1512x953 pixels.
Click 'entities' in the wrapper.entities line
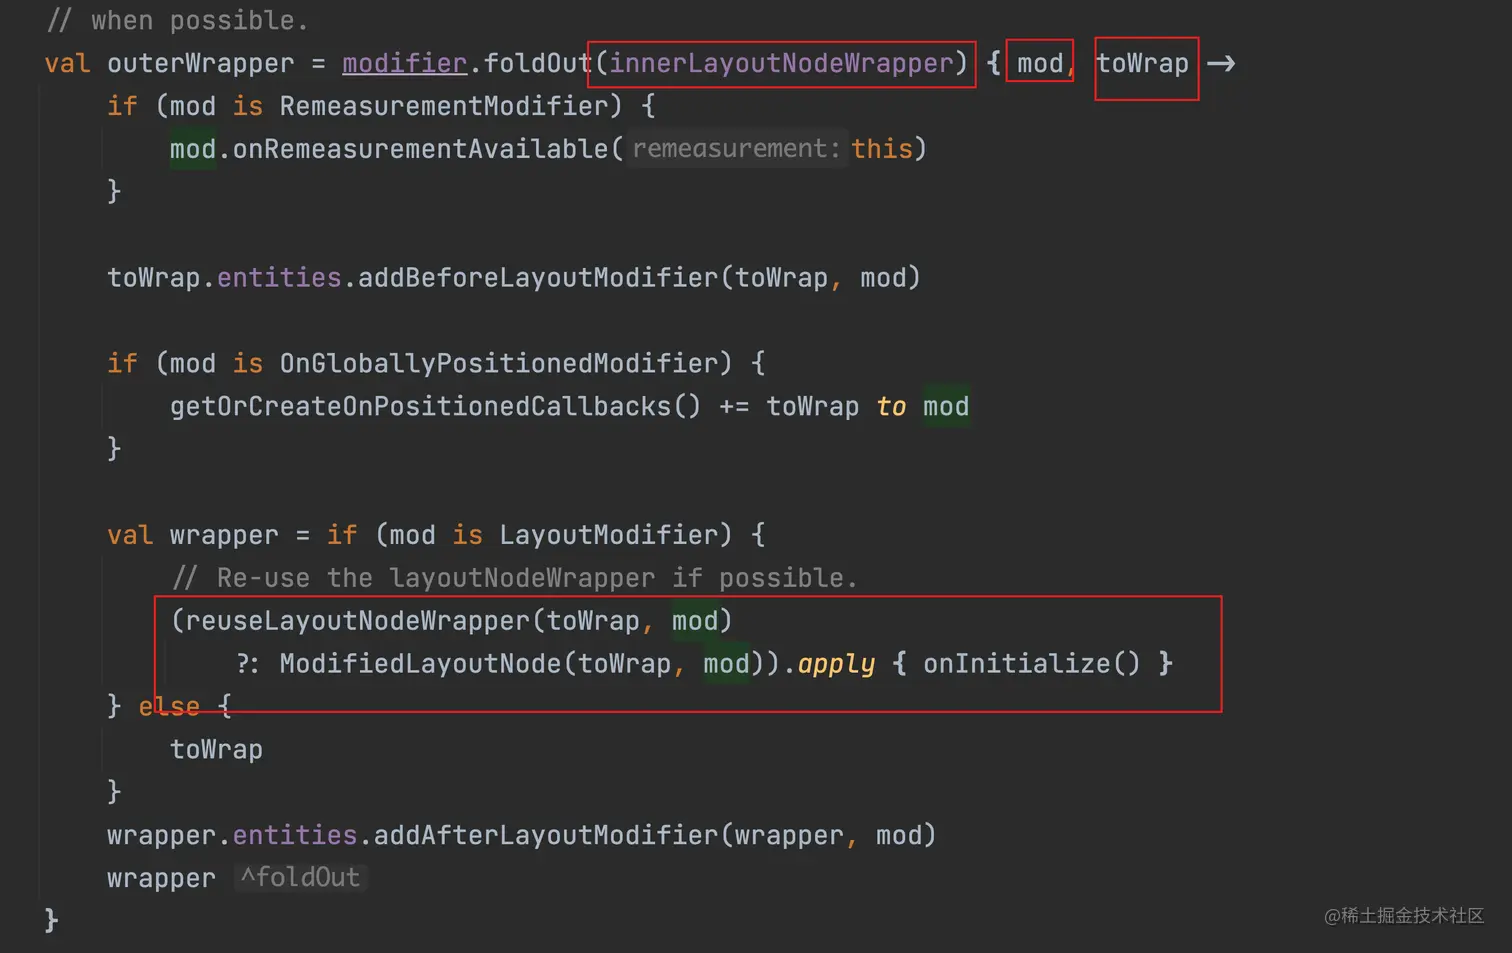[295, 835]
